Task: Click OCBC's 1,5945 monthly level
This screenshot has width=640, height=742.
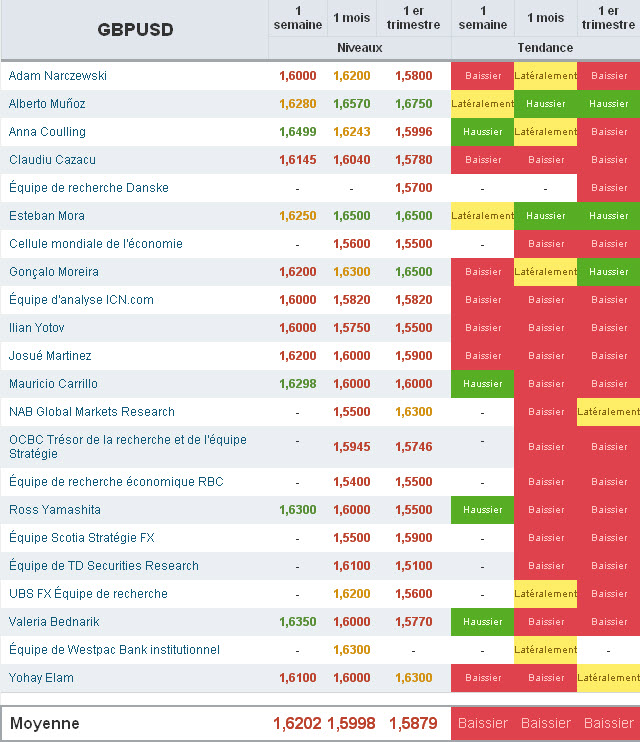Action: [352, 447]
